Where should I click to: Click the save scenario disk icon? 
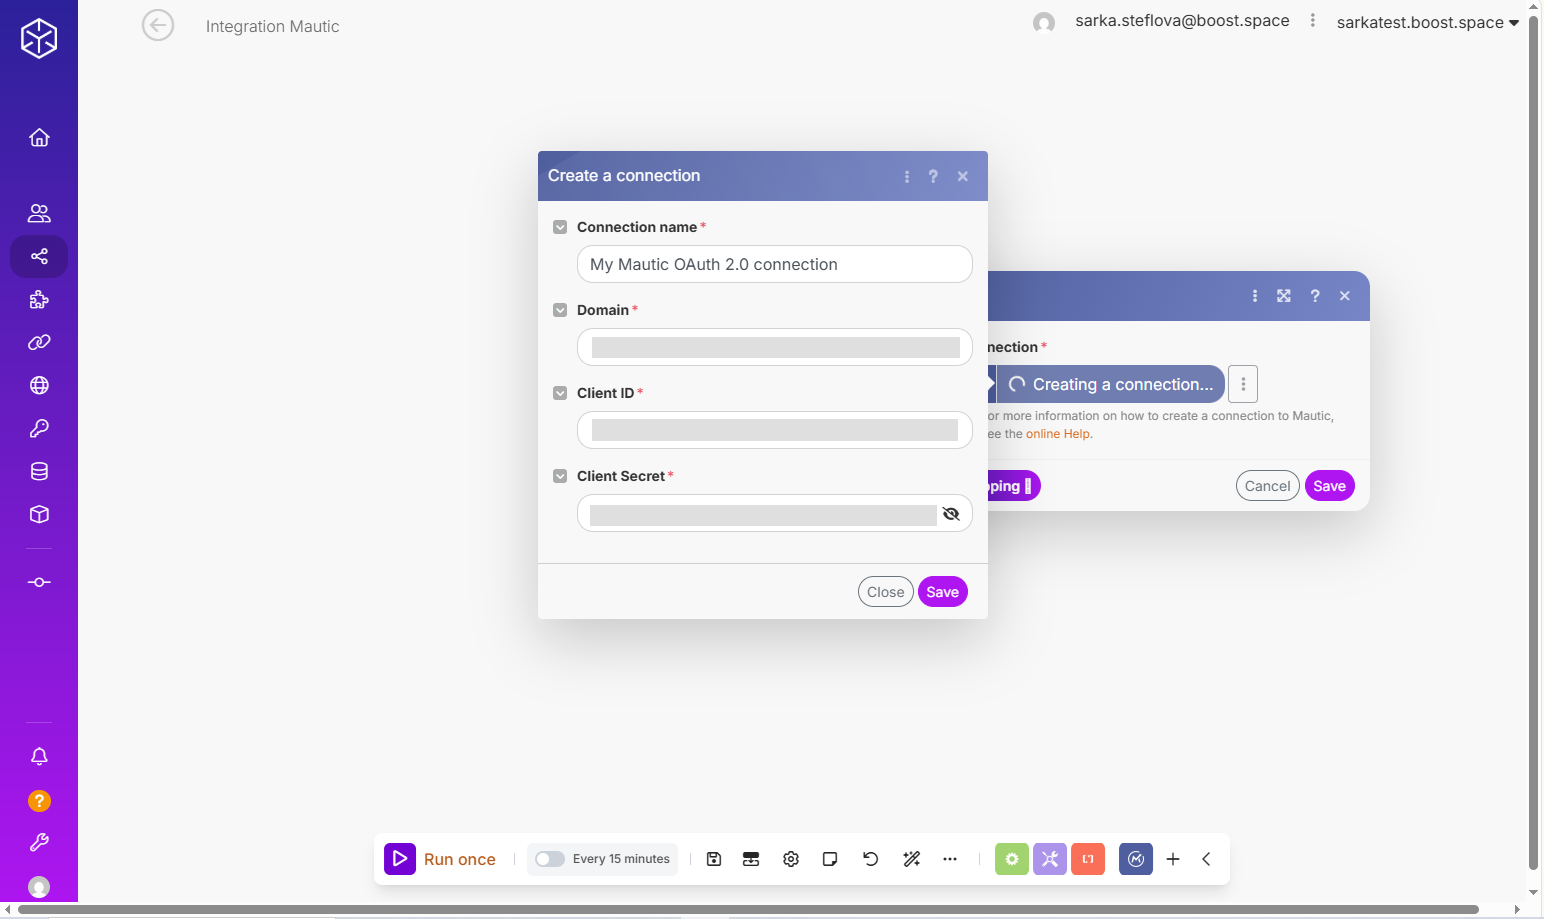pyautogui.click(x=714, y=859)
